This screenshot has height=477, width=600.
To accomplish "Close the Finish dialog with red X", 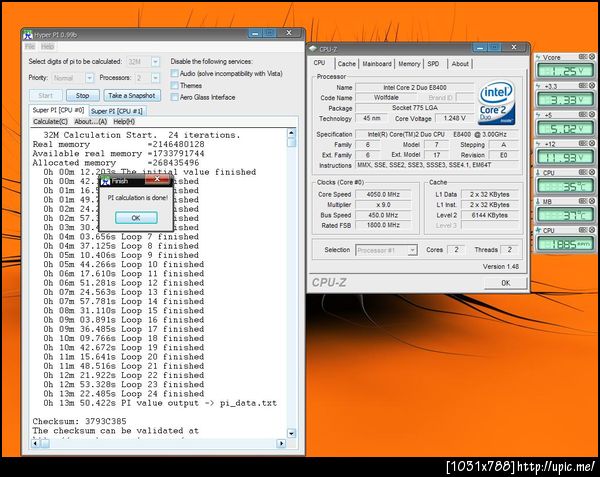I will pos(157,179).
